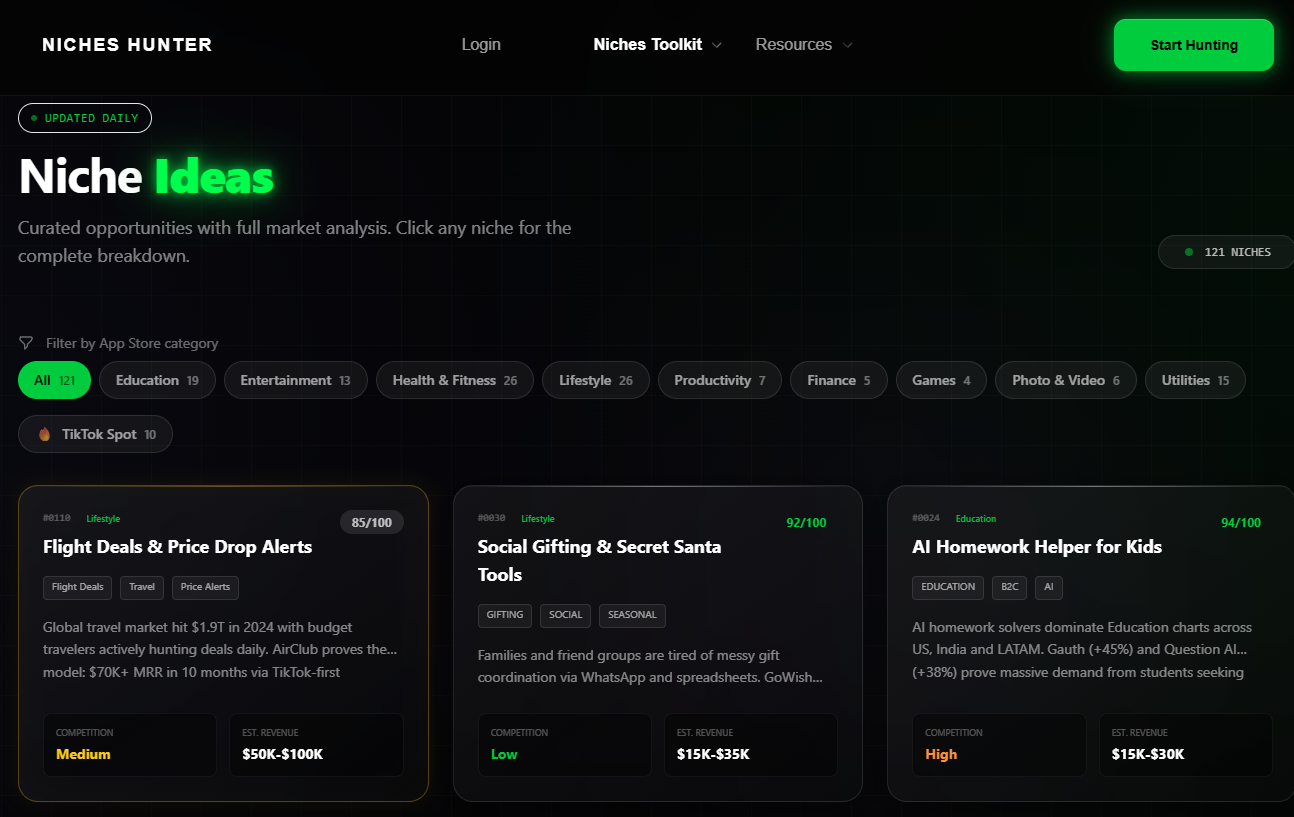Switch to the Education filter tab
The image size is (1294, 817).
click(157, 380)
